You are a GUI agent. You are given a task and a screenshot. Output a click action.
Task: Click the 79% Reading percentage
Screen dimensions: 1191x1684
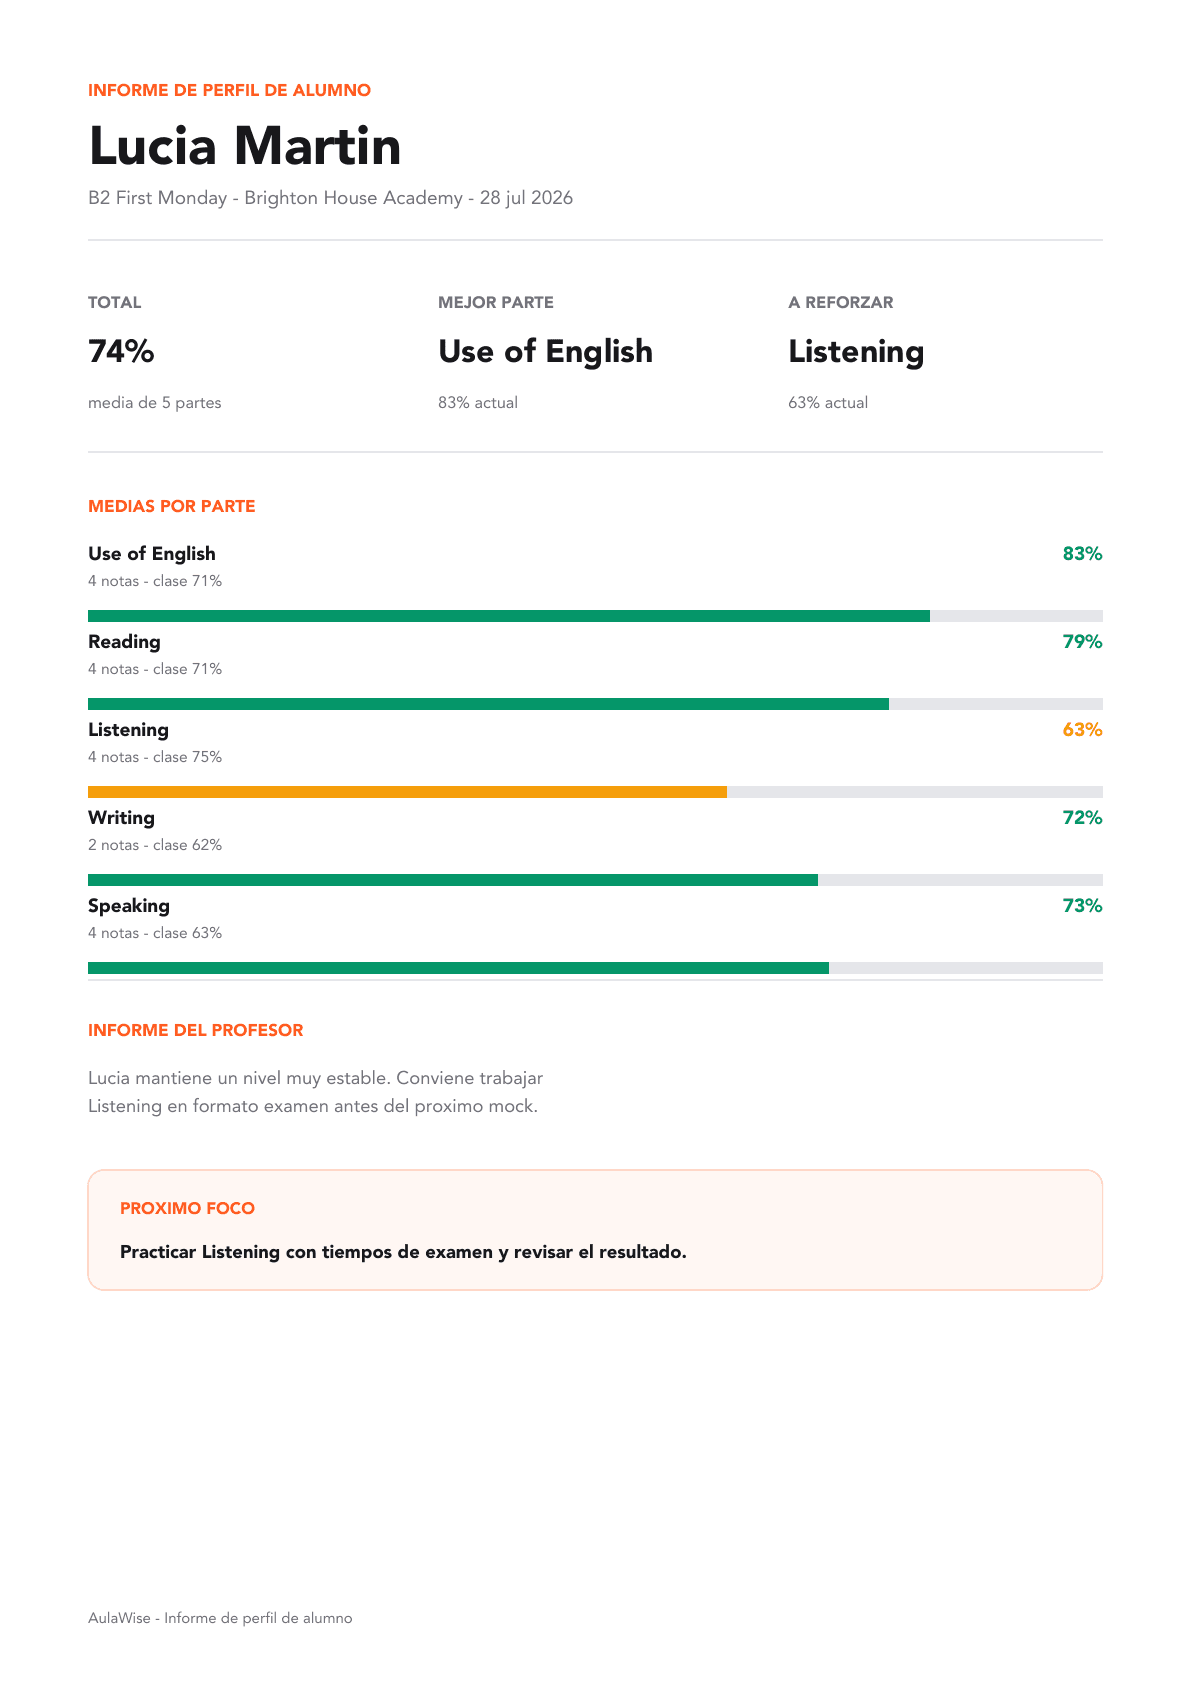1082,642
